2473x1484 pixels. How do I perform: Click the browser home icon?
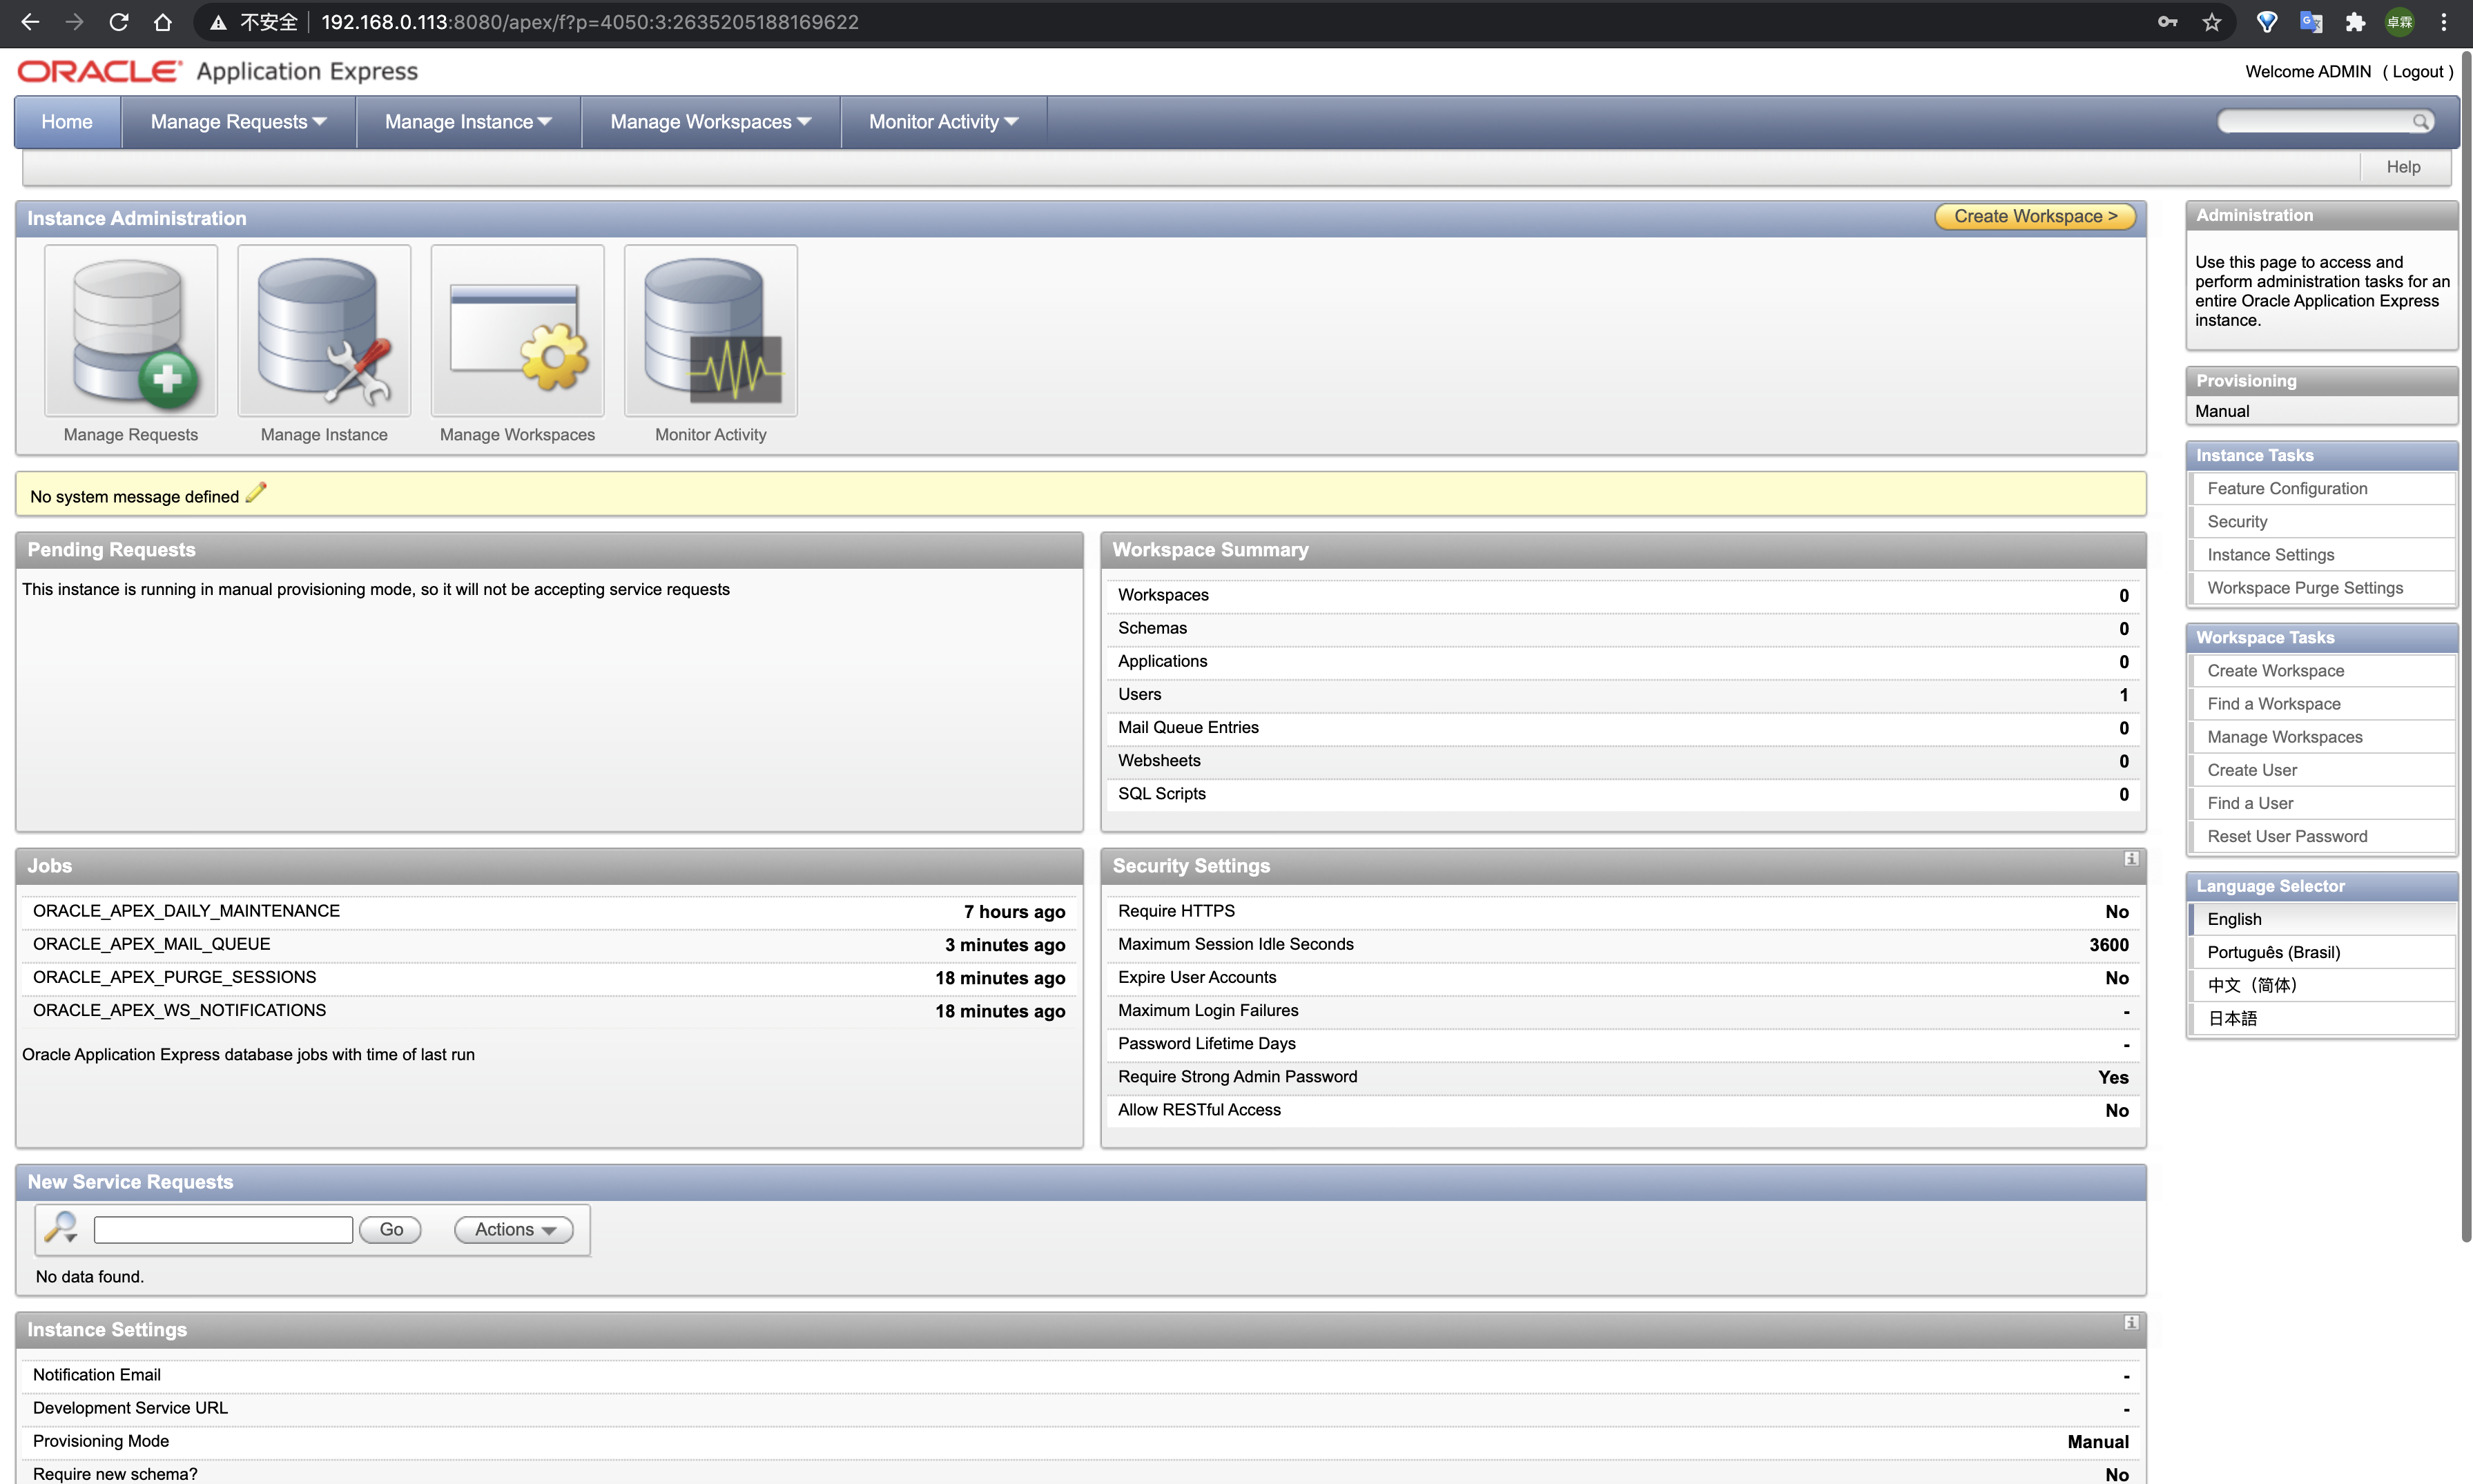click(x=163, y=22)
